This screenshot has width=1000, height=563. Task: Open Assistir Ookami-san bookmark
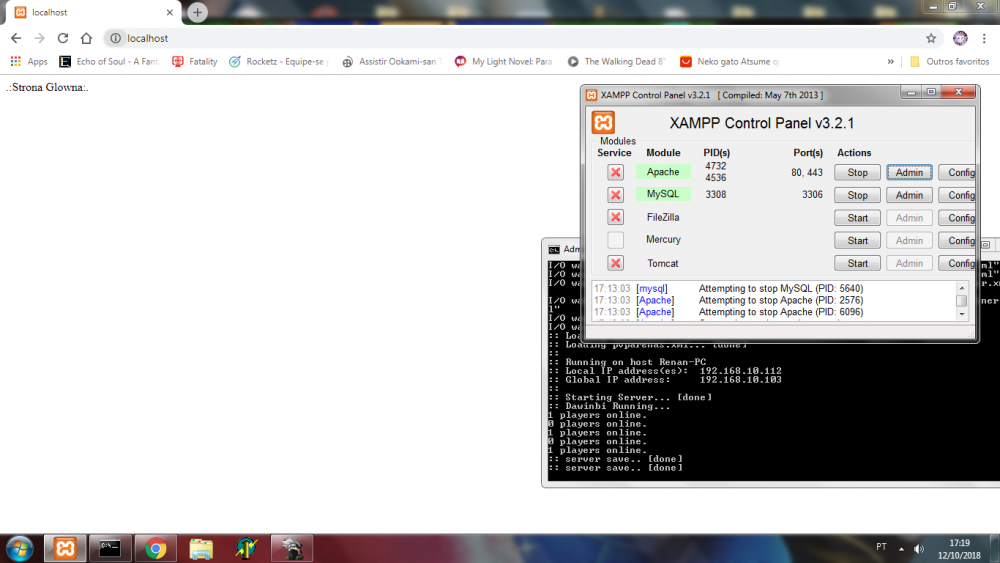[x=392, y=61]
